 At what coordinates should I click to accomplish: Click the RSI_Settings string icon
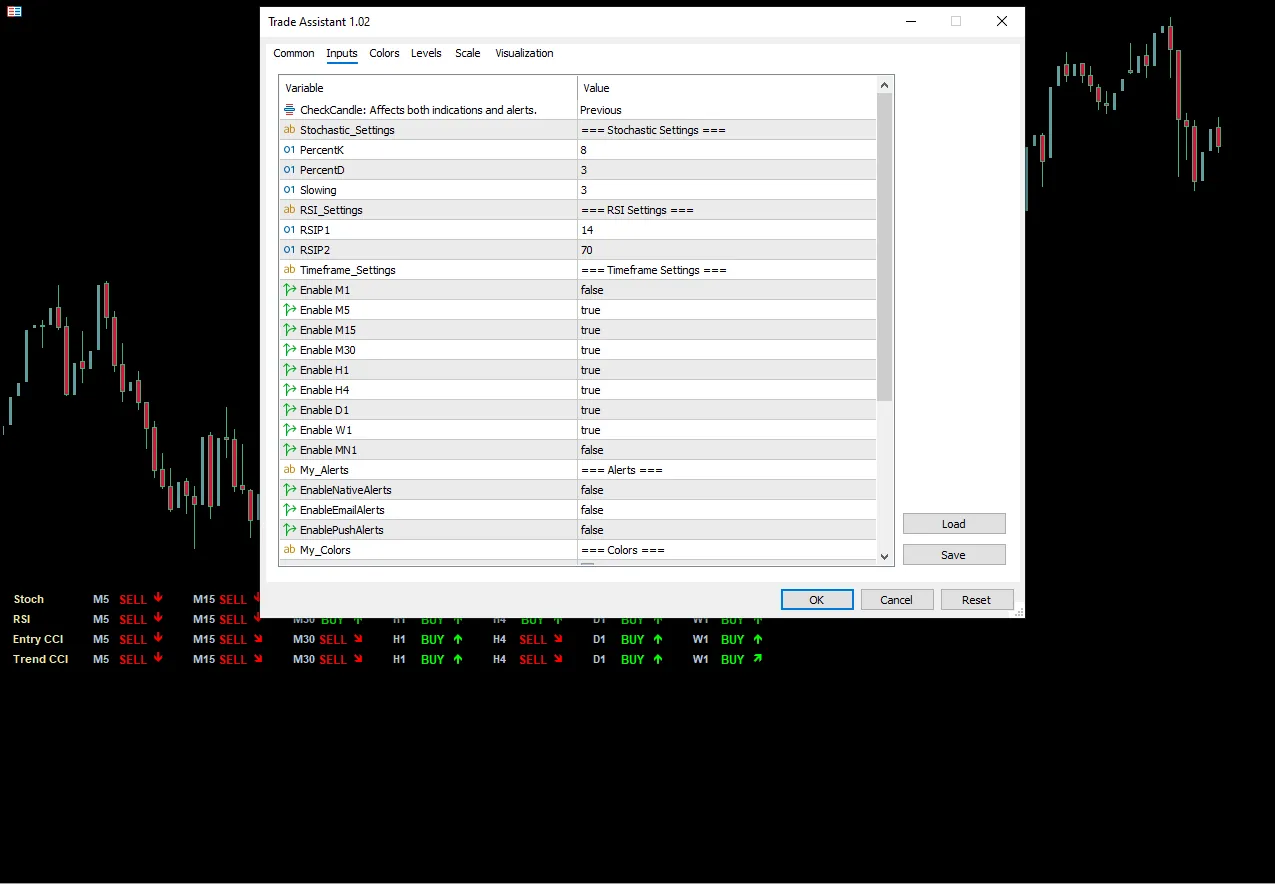click(x=290, y=210)
